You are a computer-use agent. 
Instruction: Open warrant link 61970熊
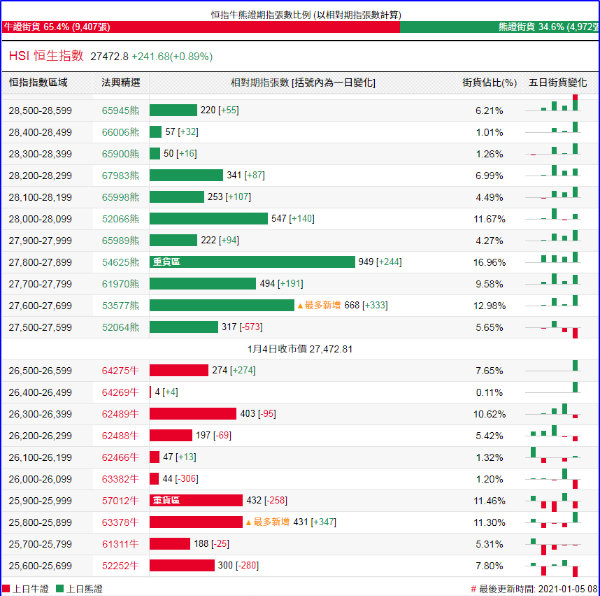(x=120, y=284)
